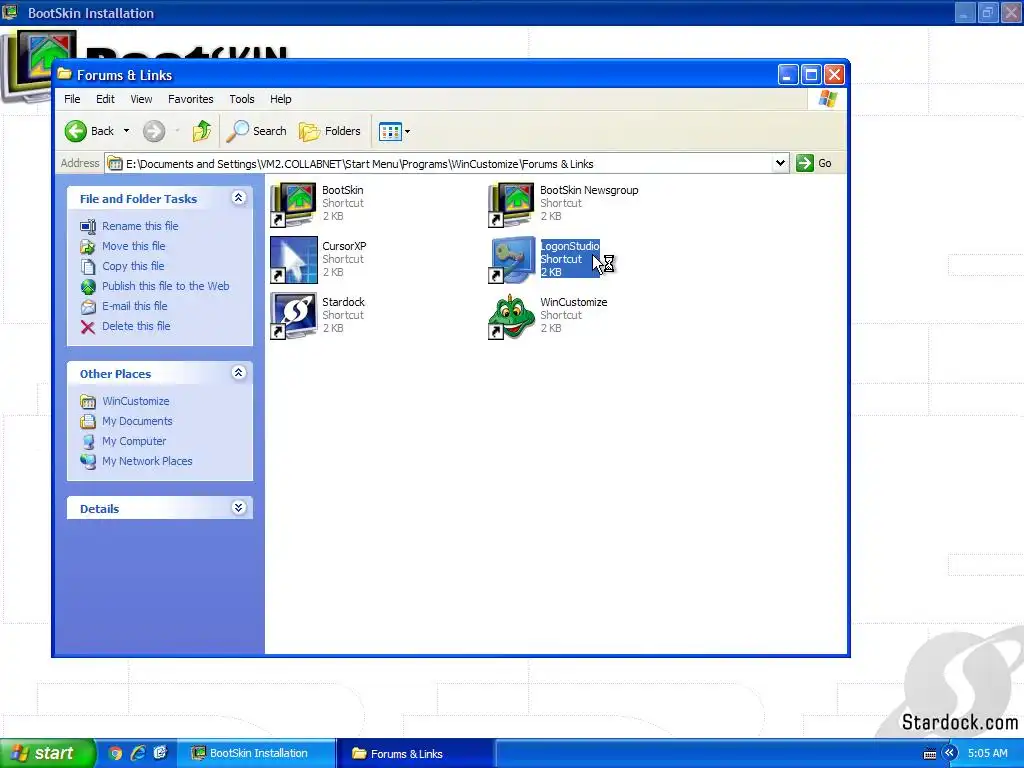Open Search in Explorer toolbar
1024x768 pixels.
(257, 131)
